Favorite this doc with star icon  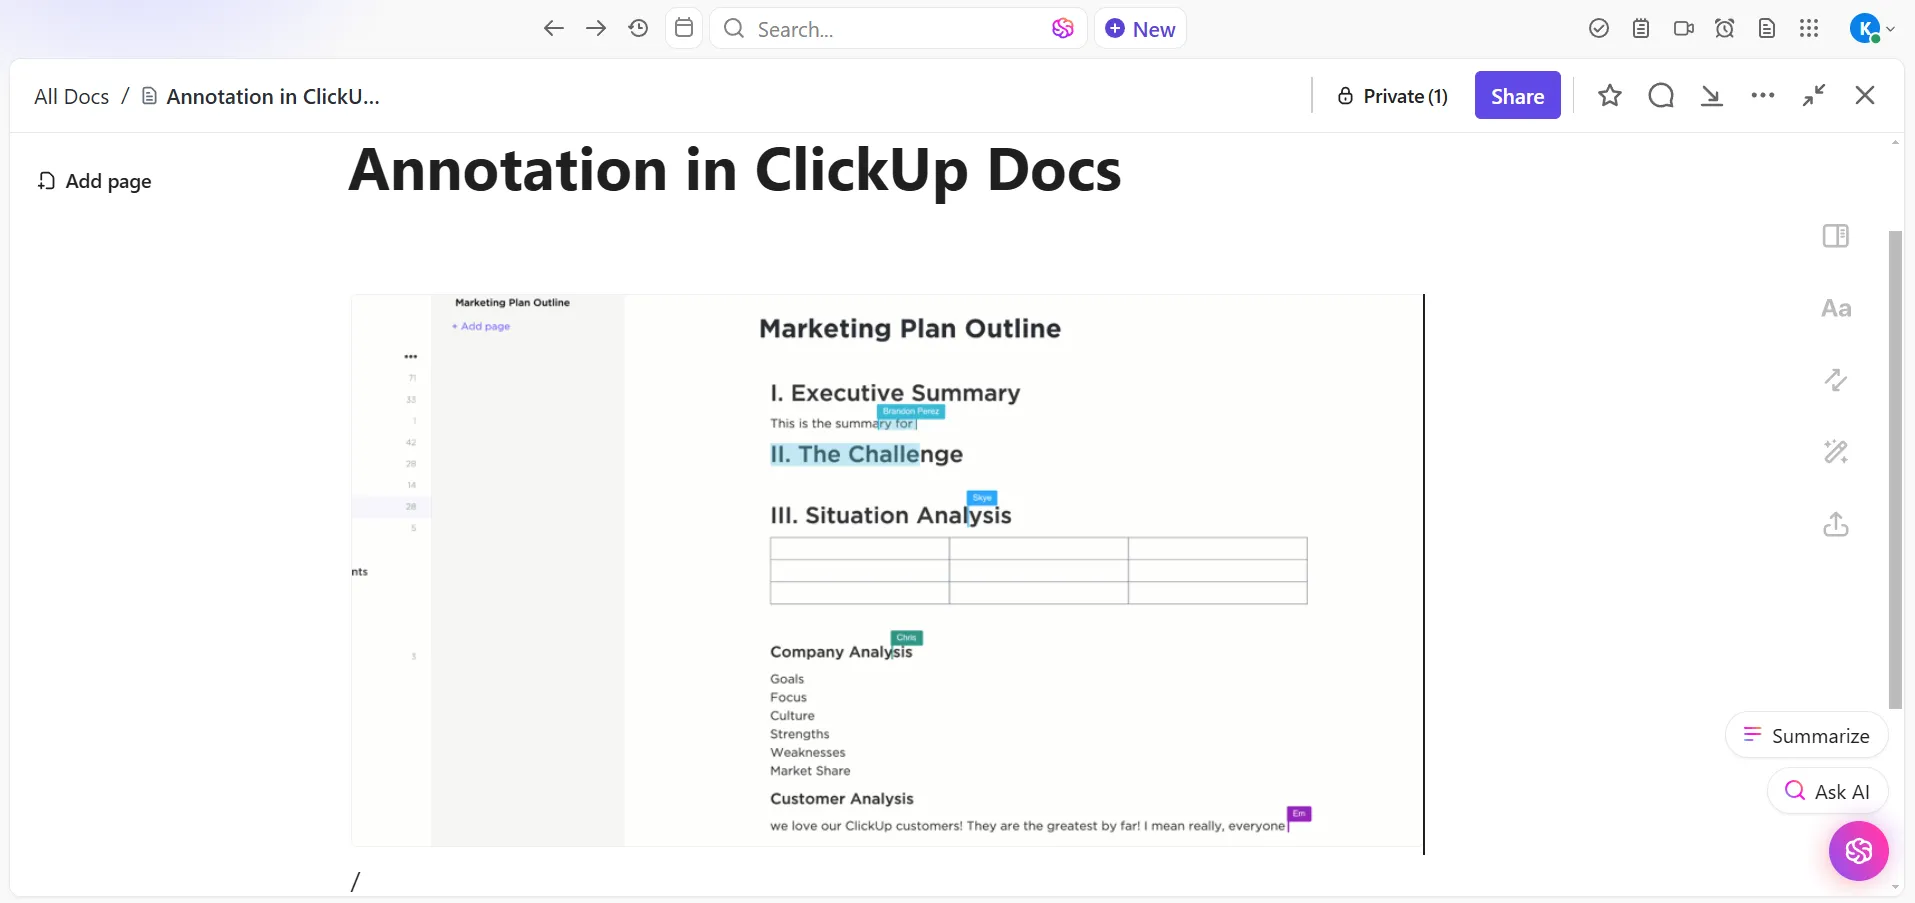point(1610,96)
